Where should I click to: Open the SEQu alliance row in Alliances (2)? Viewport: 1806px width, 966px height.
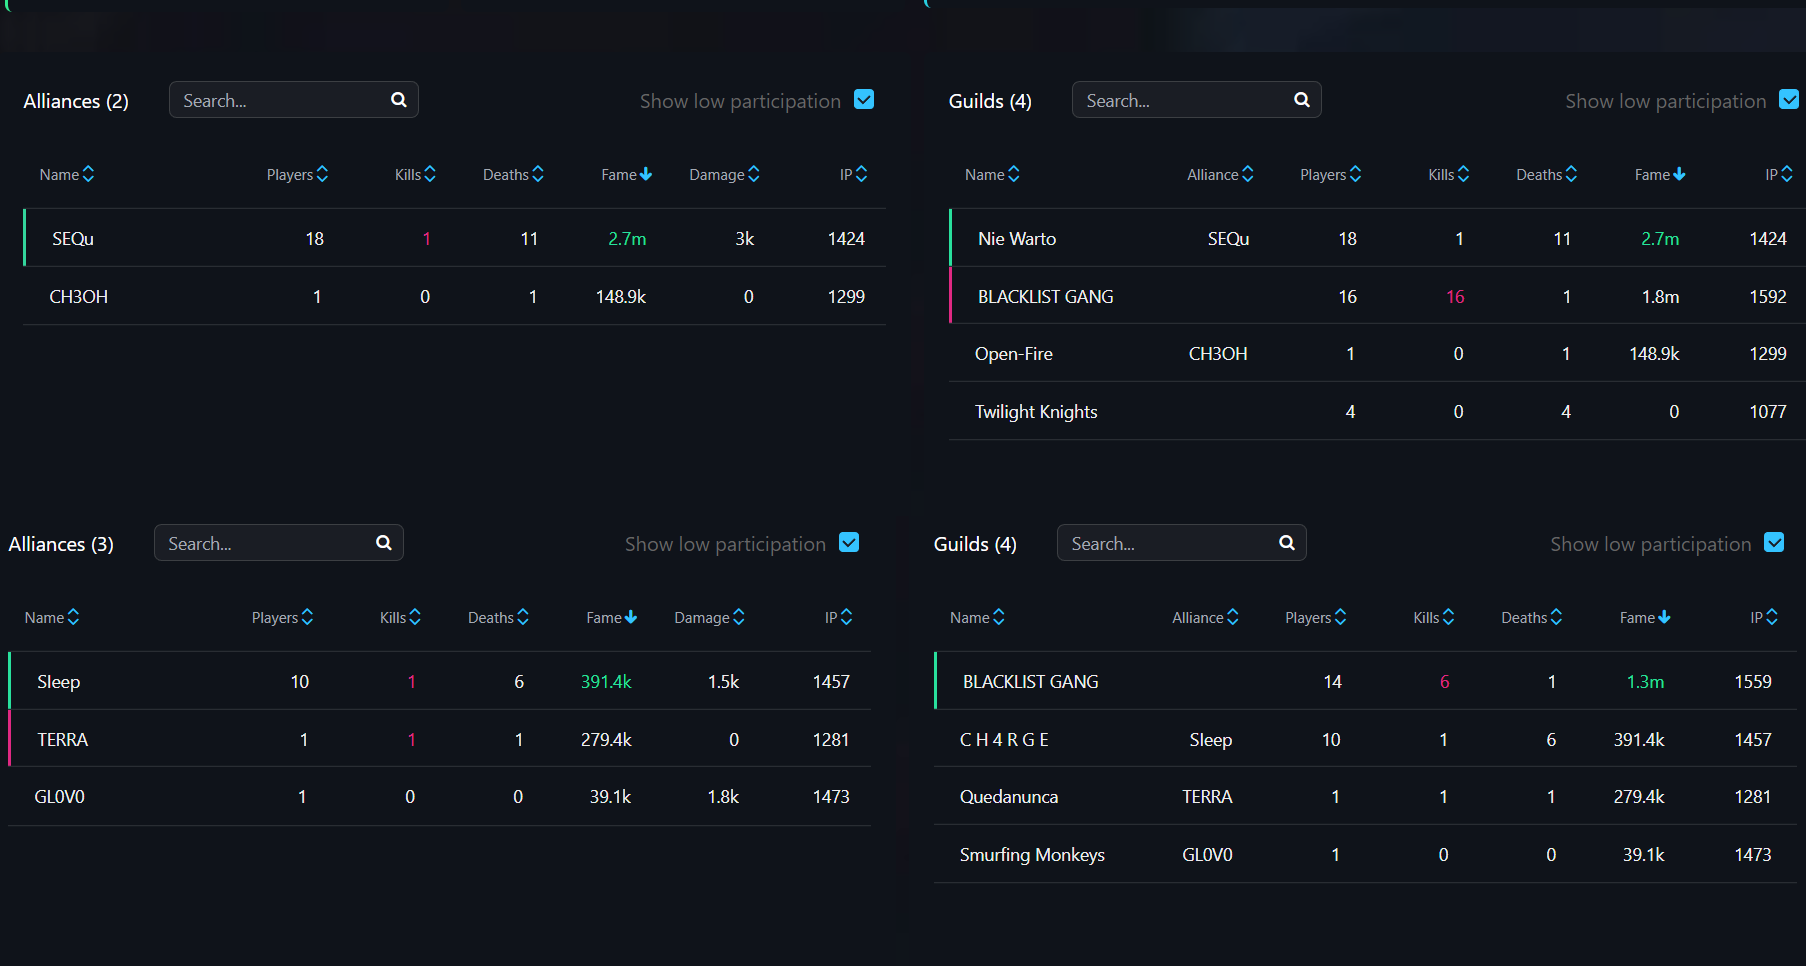click(x=455, y=238)
